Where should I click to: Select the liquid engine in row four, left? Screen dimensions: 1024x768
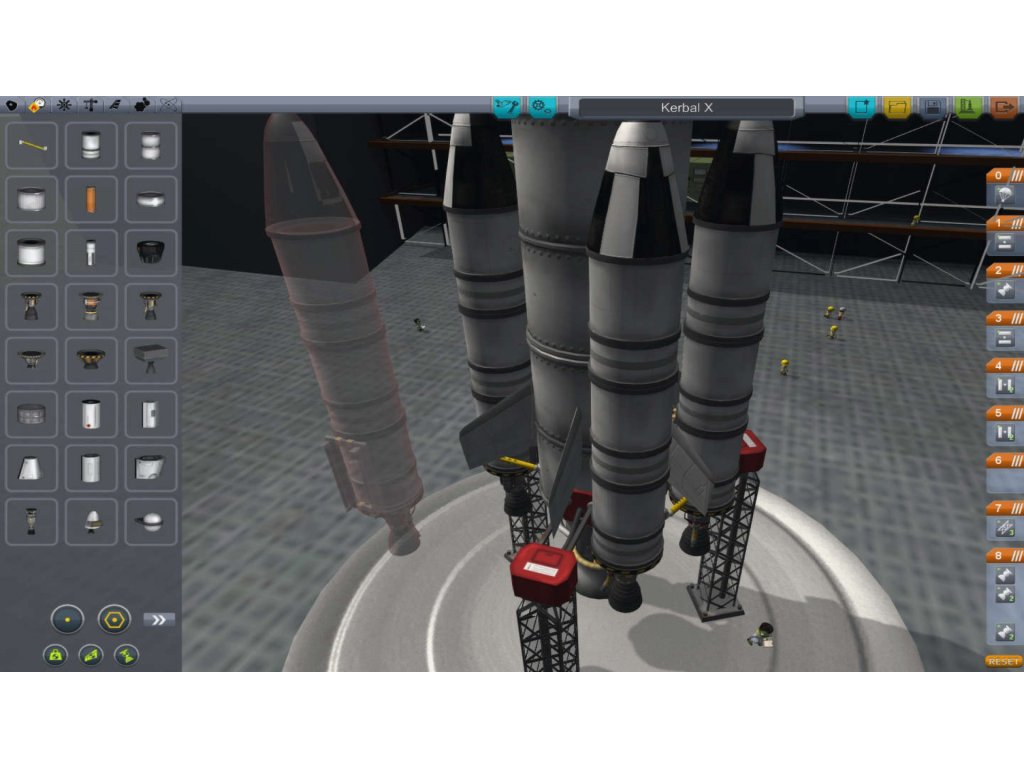pyautogui.click(x=31, y=306)
